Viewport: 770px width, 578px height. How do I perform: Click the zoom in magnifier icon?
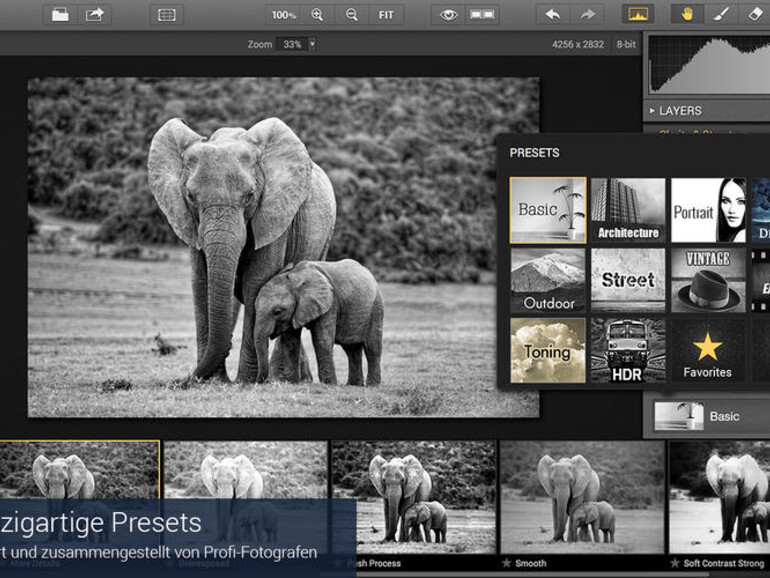318,15
